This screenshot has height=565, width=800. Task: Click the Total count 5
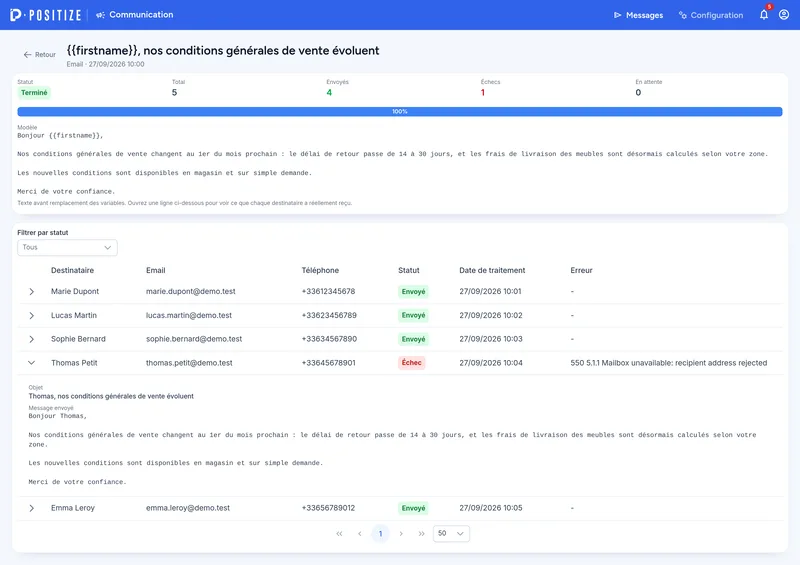point(174,92)
